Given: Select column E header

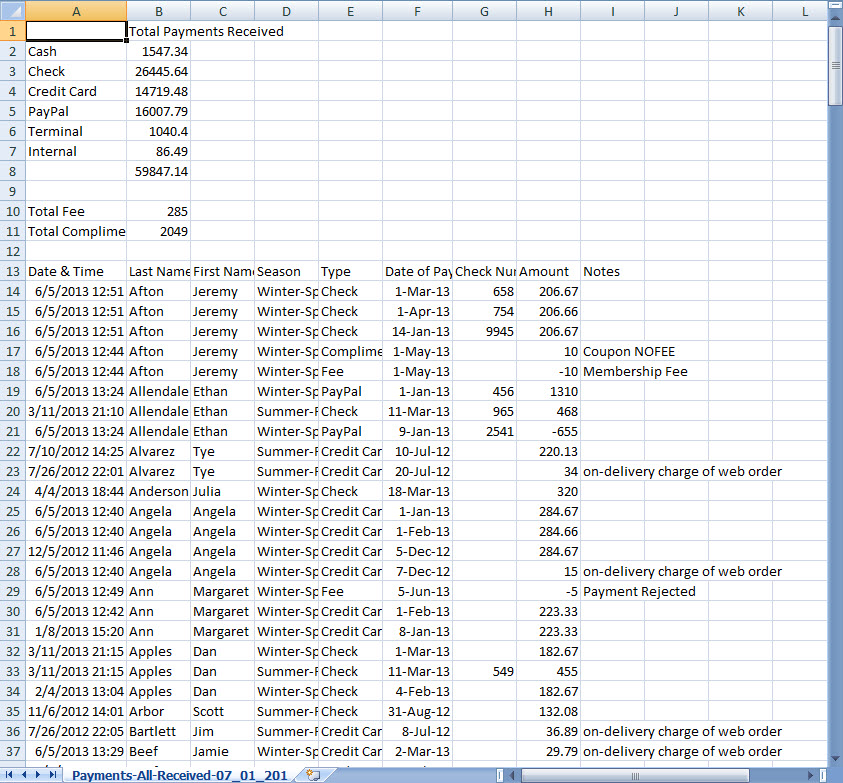Looking at the screenshot, I should 351,11.
